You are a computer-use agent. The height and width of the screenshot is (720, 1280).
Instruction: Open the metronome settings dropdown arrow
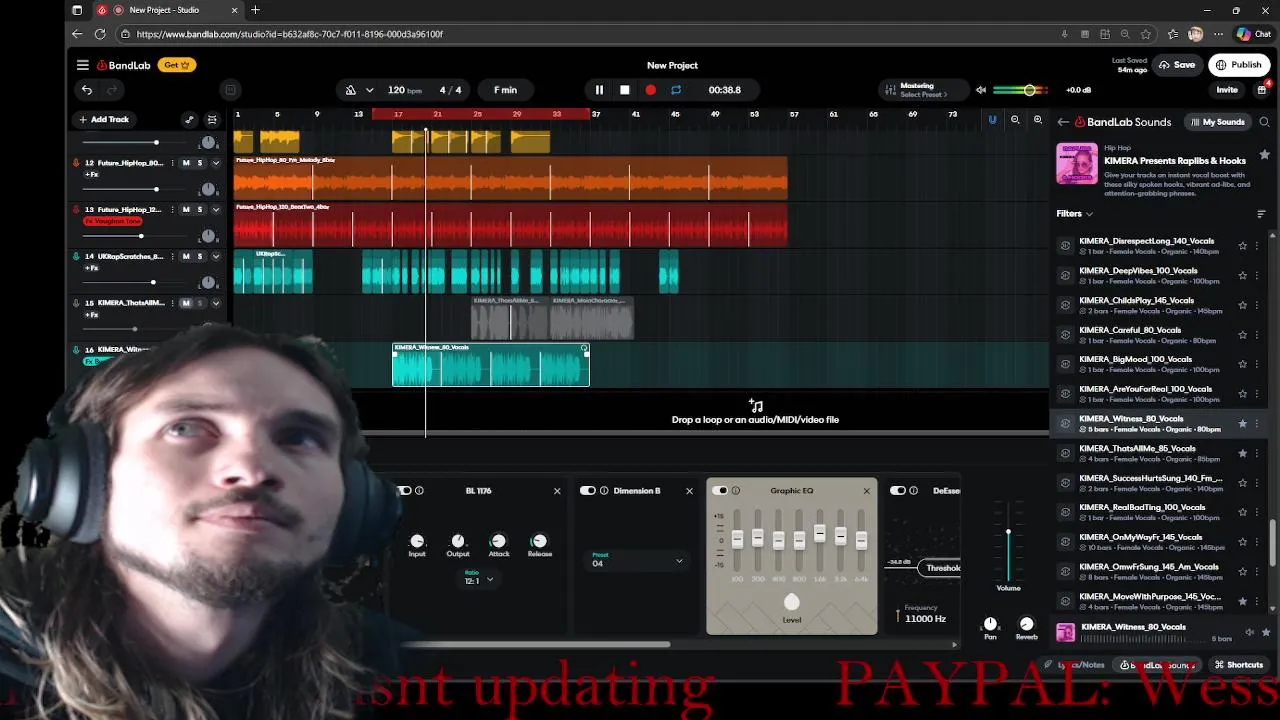pos(369,90)
